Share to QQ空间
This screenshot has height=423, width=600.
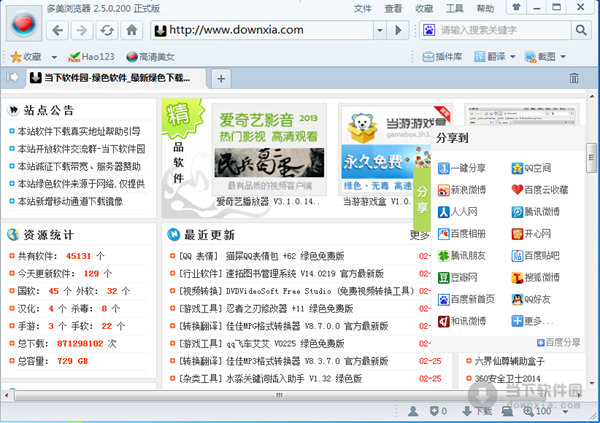click(x=531, y=168)
